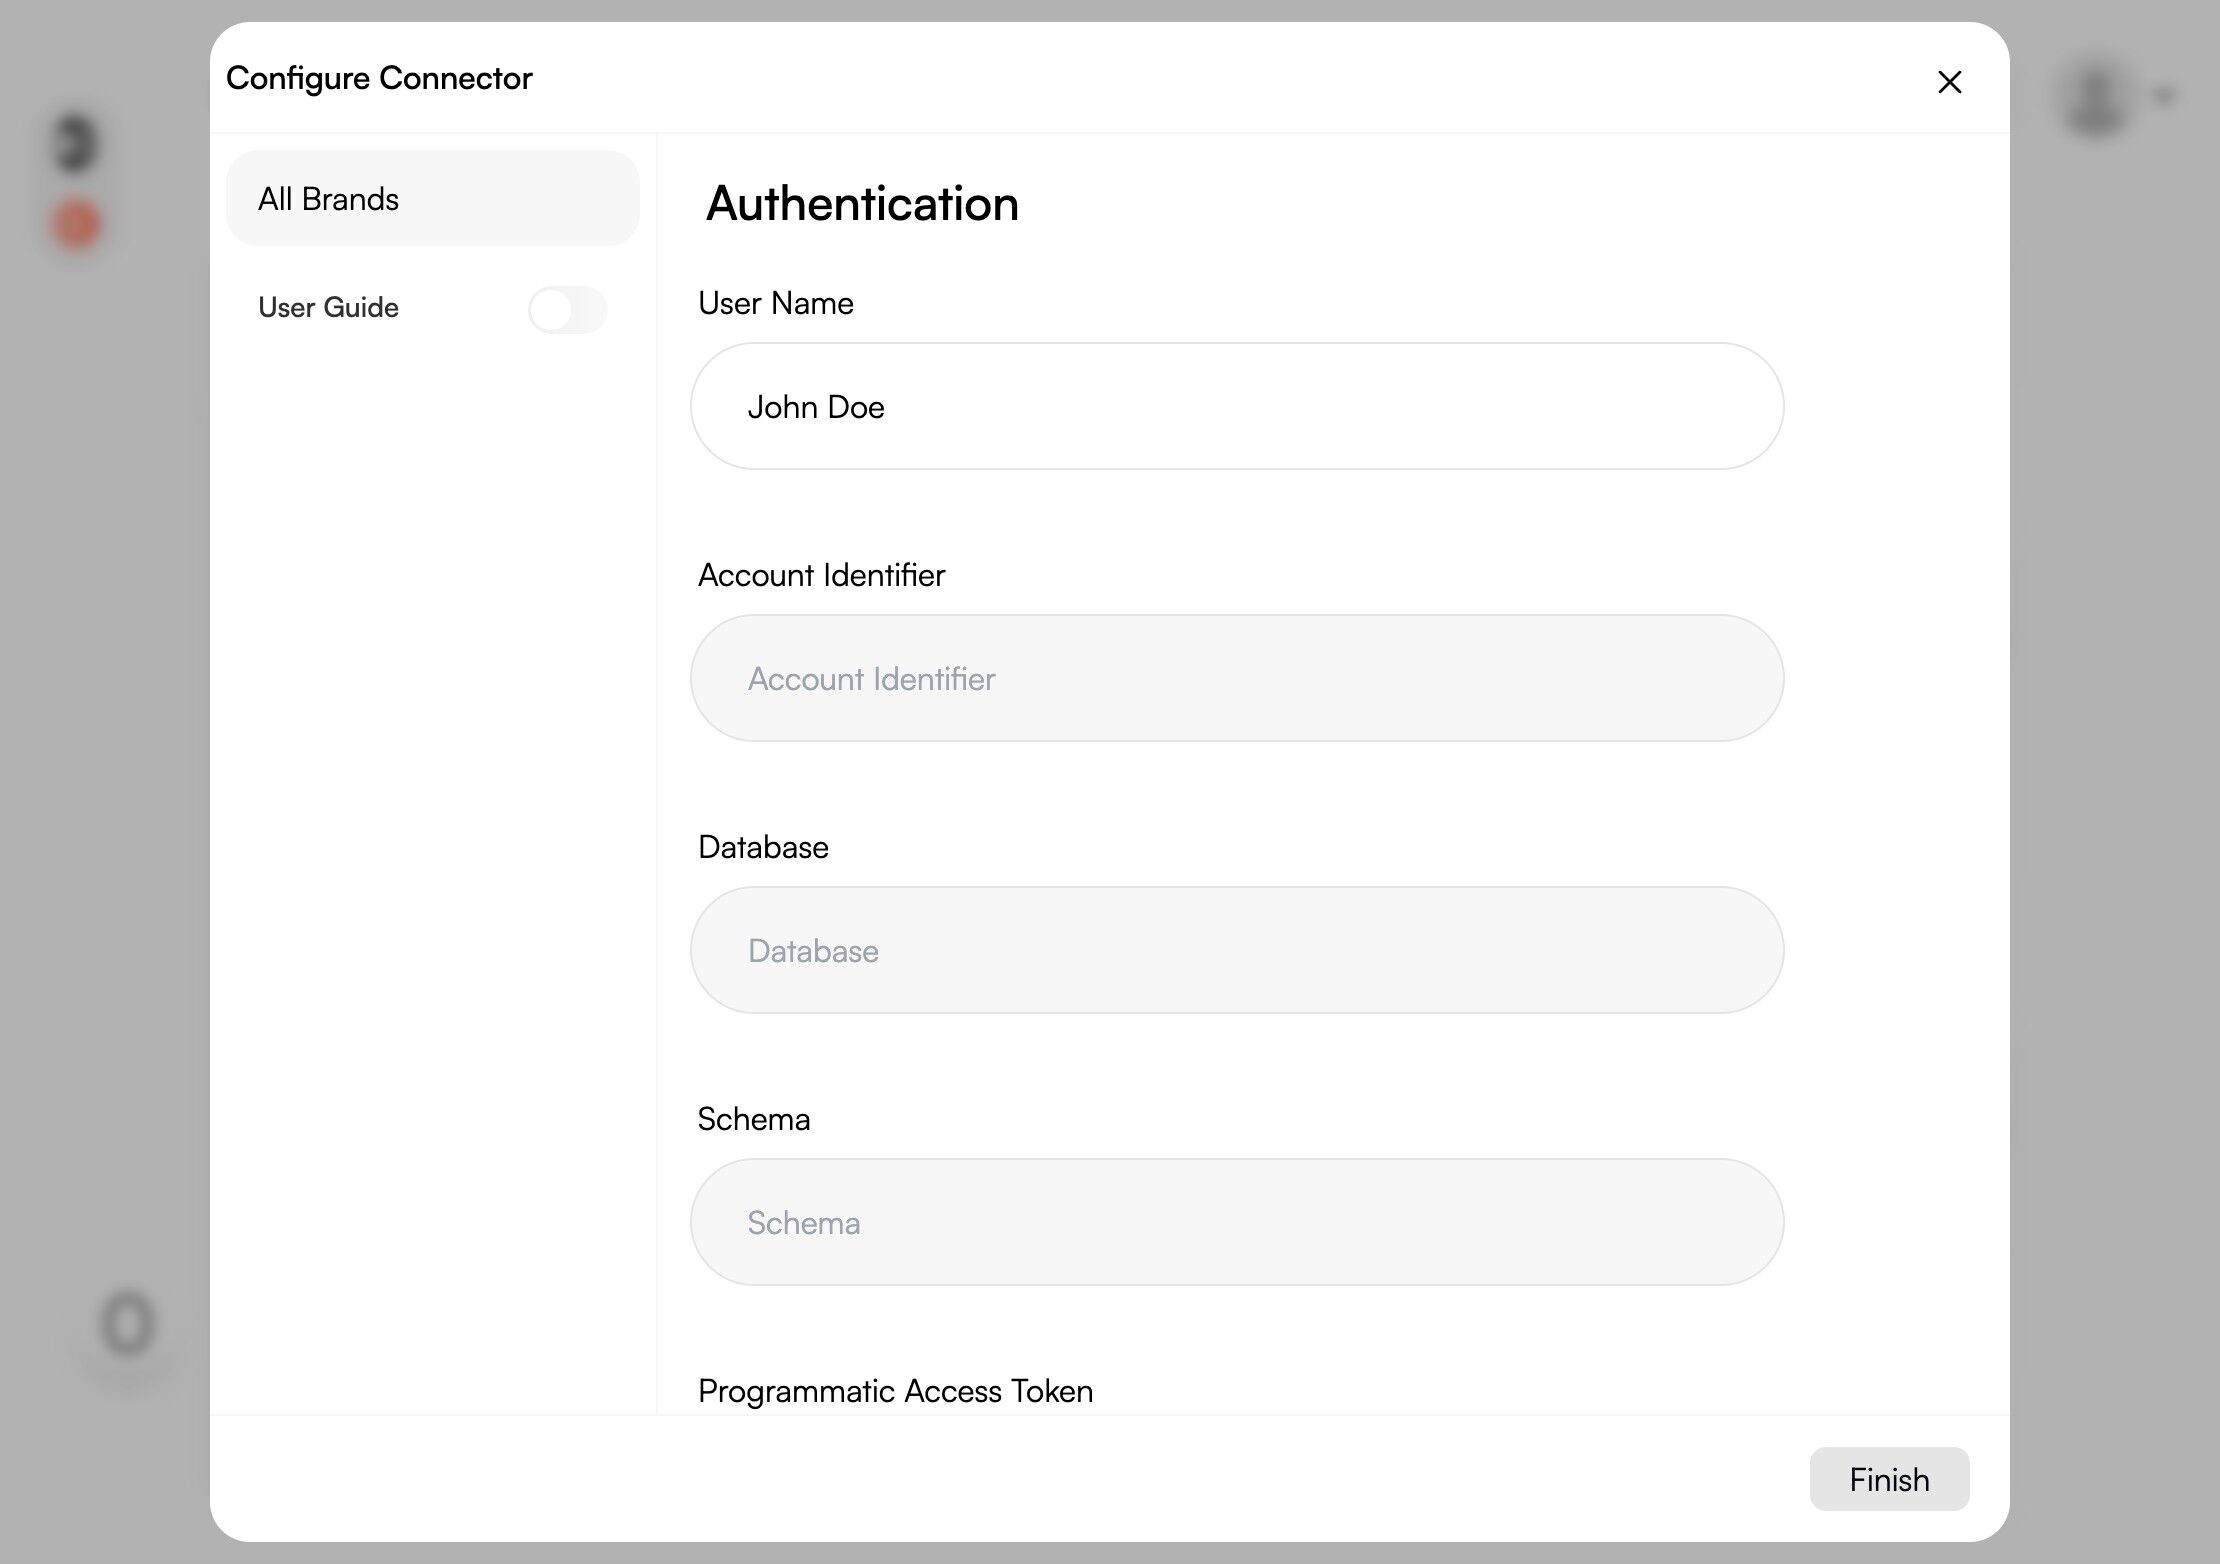Click into the Account Identifier input
The image size is (2220, 1564).
[x=1236, y=678]
